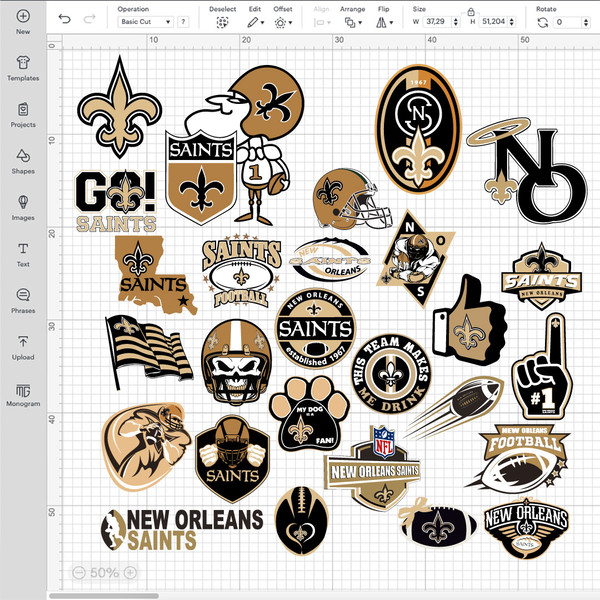Toggle the size lock aspect ratio icon
600x600 pixels.
tap(471, 12)
